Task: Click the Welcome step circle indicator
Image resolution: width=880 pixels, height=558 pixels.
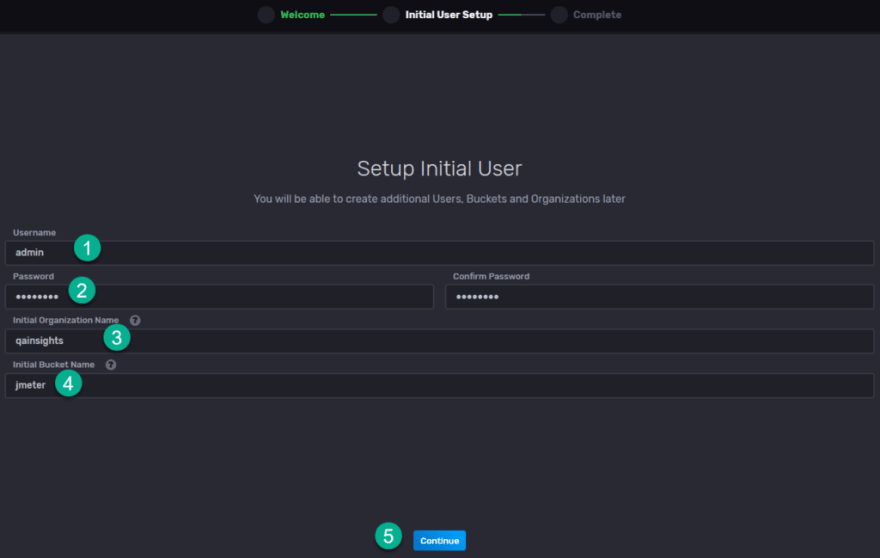Action: click(266, 15)
